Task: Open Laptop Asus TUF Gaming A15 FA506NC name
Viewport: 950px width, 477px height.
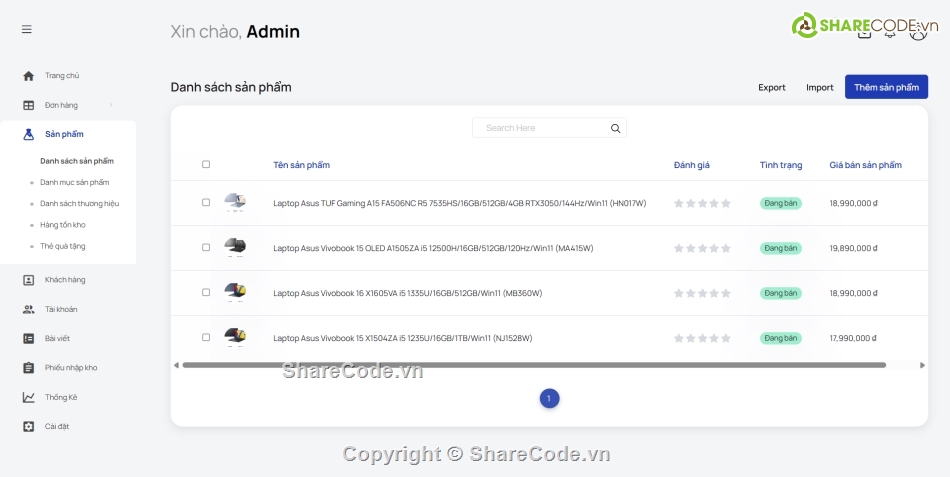Action: [x=460, y=203]
